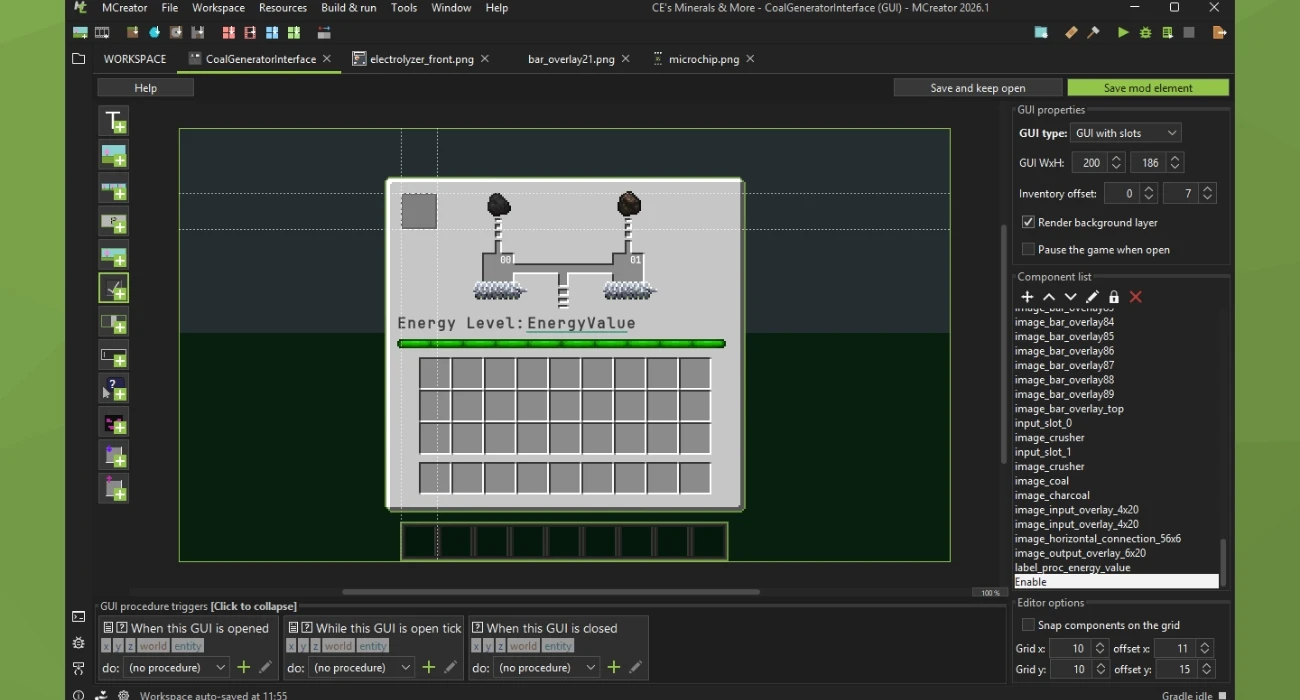Edit the procedure for When this GUI is closed
This screenshot has width=1300, height=700.
click(635, 667)
